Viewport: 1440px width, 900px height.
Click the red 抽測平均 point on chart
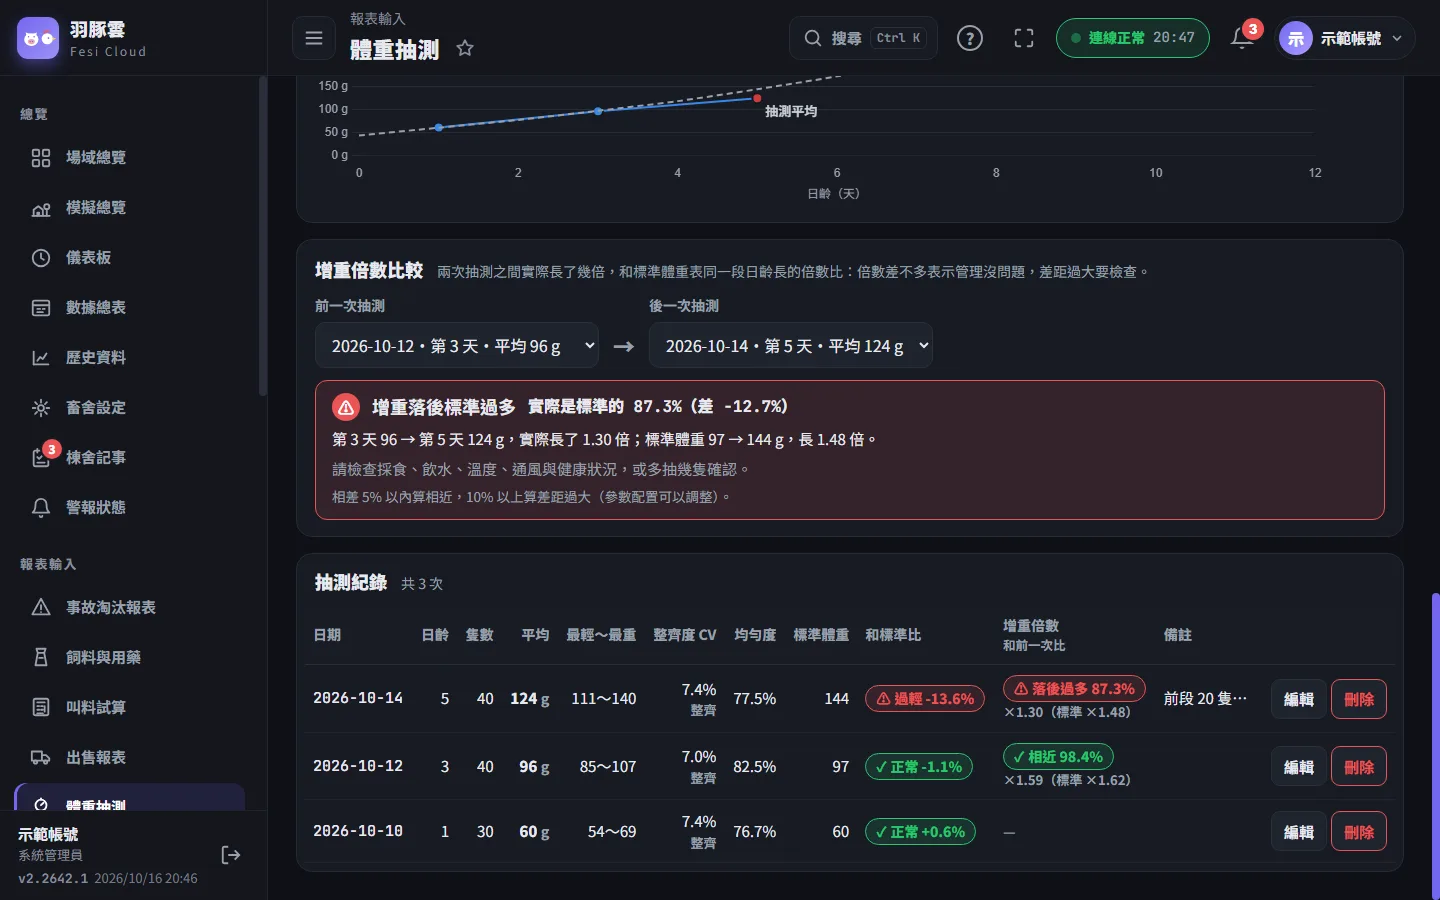click(x=757, y=98)
